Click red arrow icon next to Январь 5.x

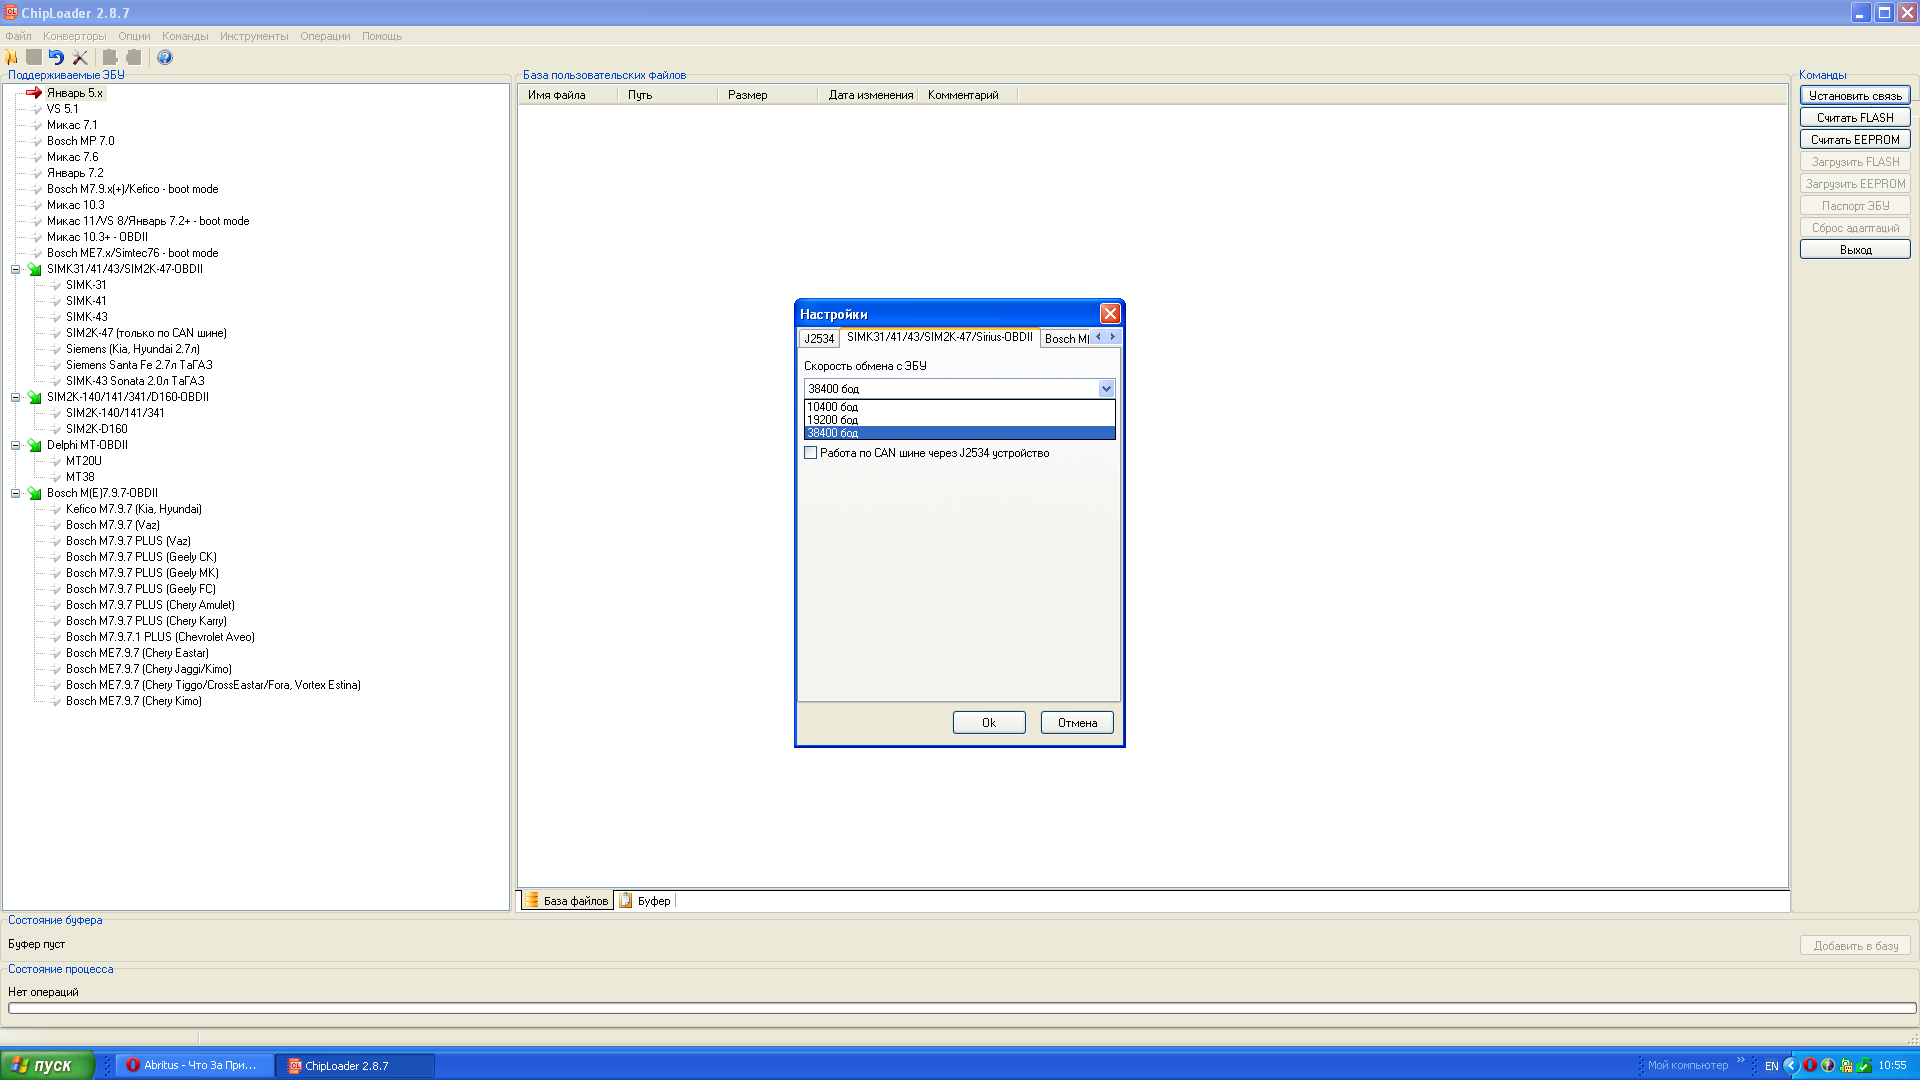point(34,93)
